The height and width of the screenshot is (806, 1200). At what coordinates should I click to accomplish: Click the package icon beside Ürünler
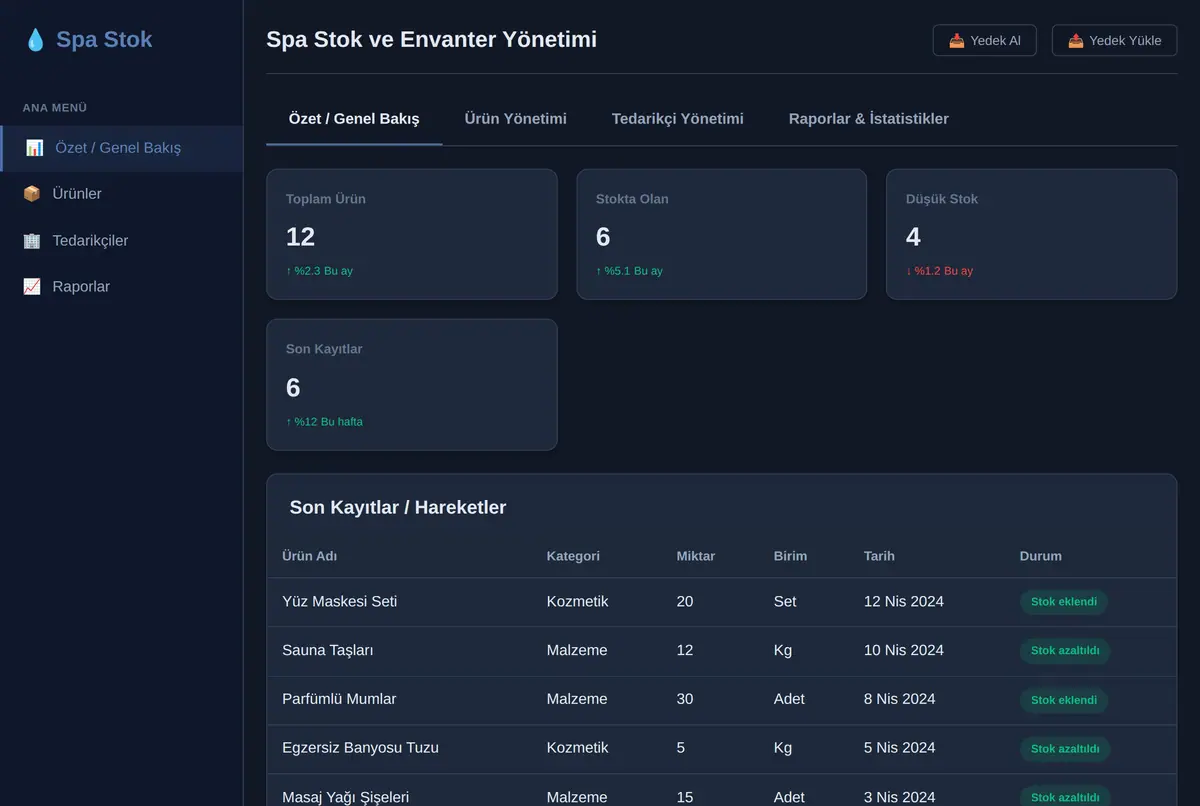32,194
